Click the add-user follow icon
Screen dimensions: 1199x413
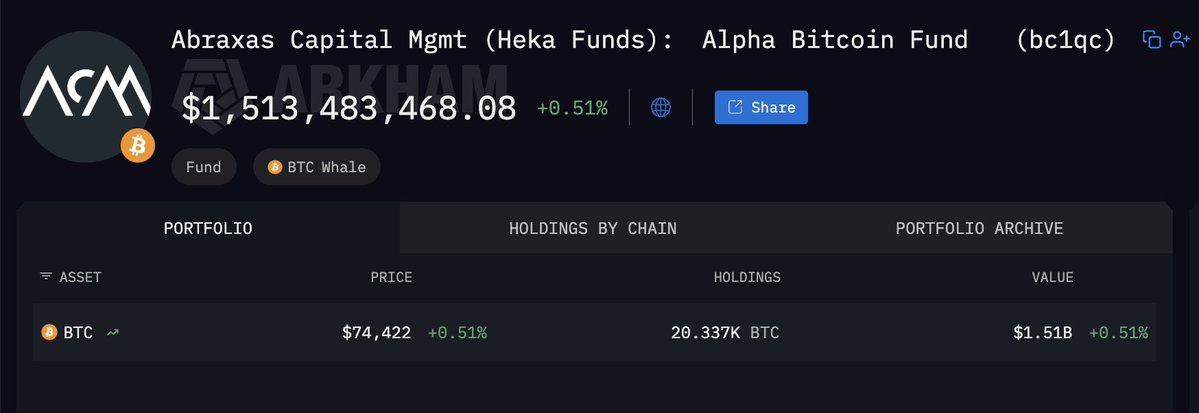(1179, 40)
